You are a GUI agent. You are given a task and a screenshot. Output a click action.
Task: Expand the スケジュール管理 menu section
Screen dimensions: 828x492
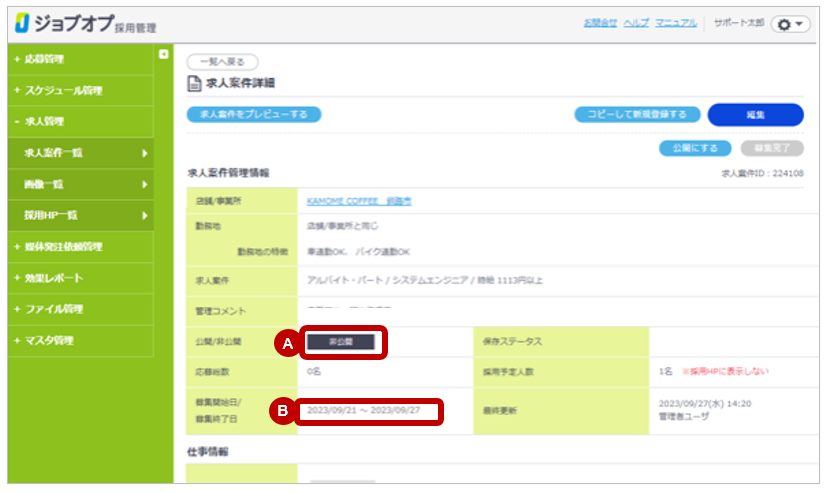pos(81,90)
